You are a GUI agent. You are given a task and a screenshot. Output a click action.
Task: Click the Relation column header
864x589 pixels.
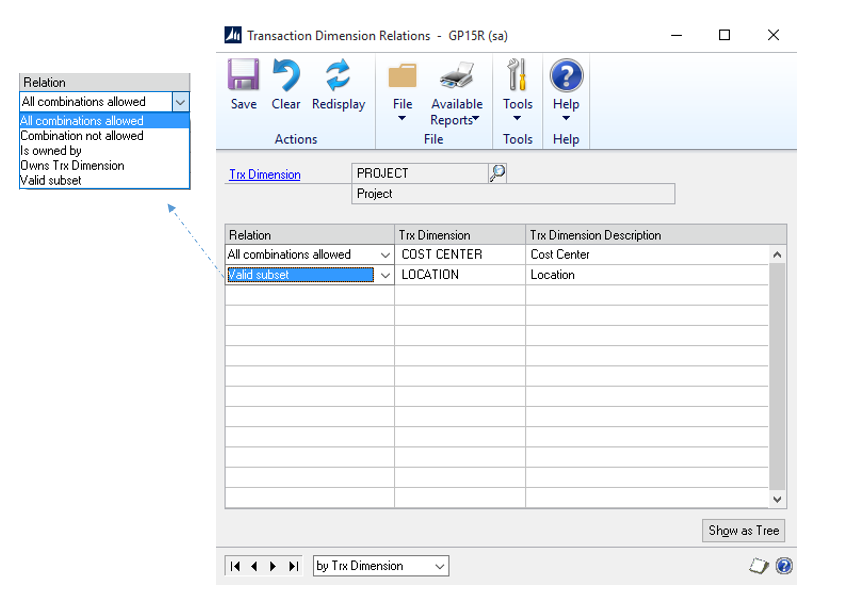[x=310, y=235]
